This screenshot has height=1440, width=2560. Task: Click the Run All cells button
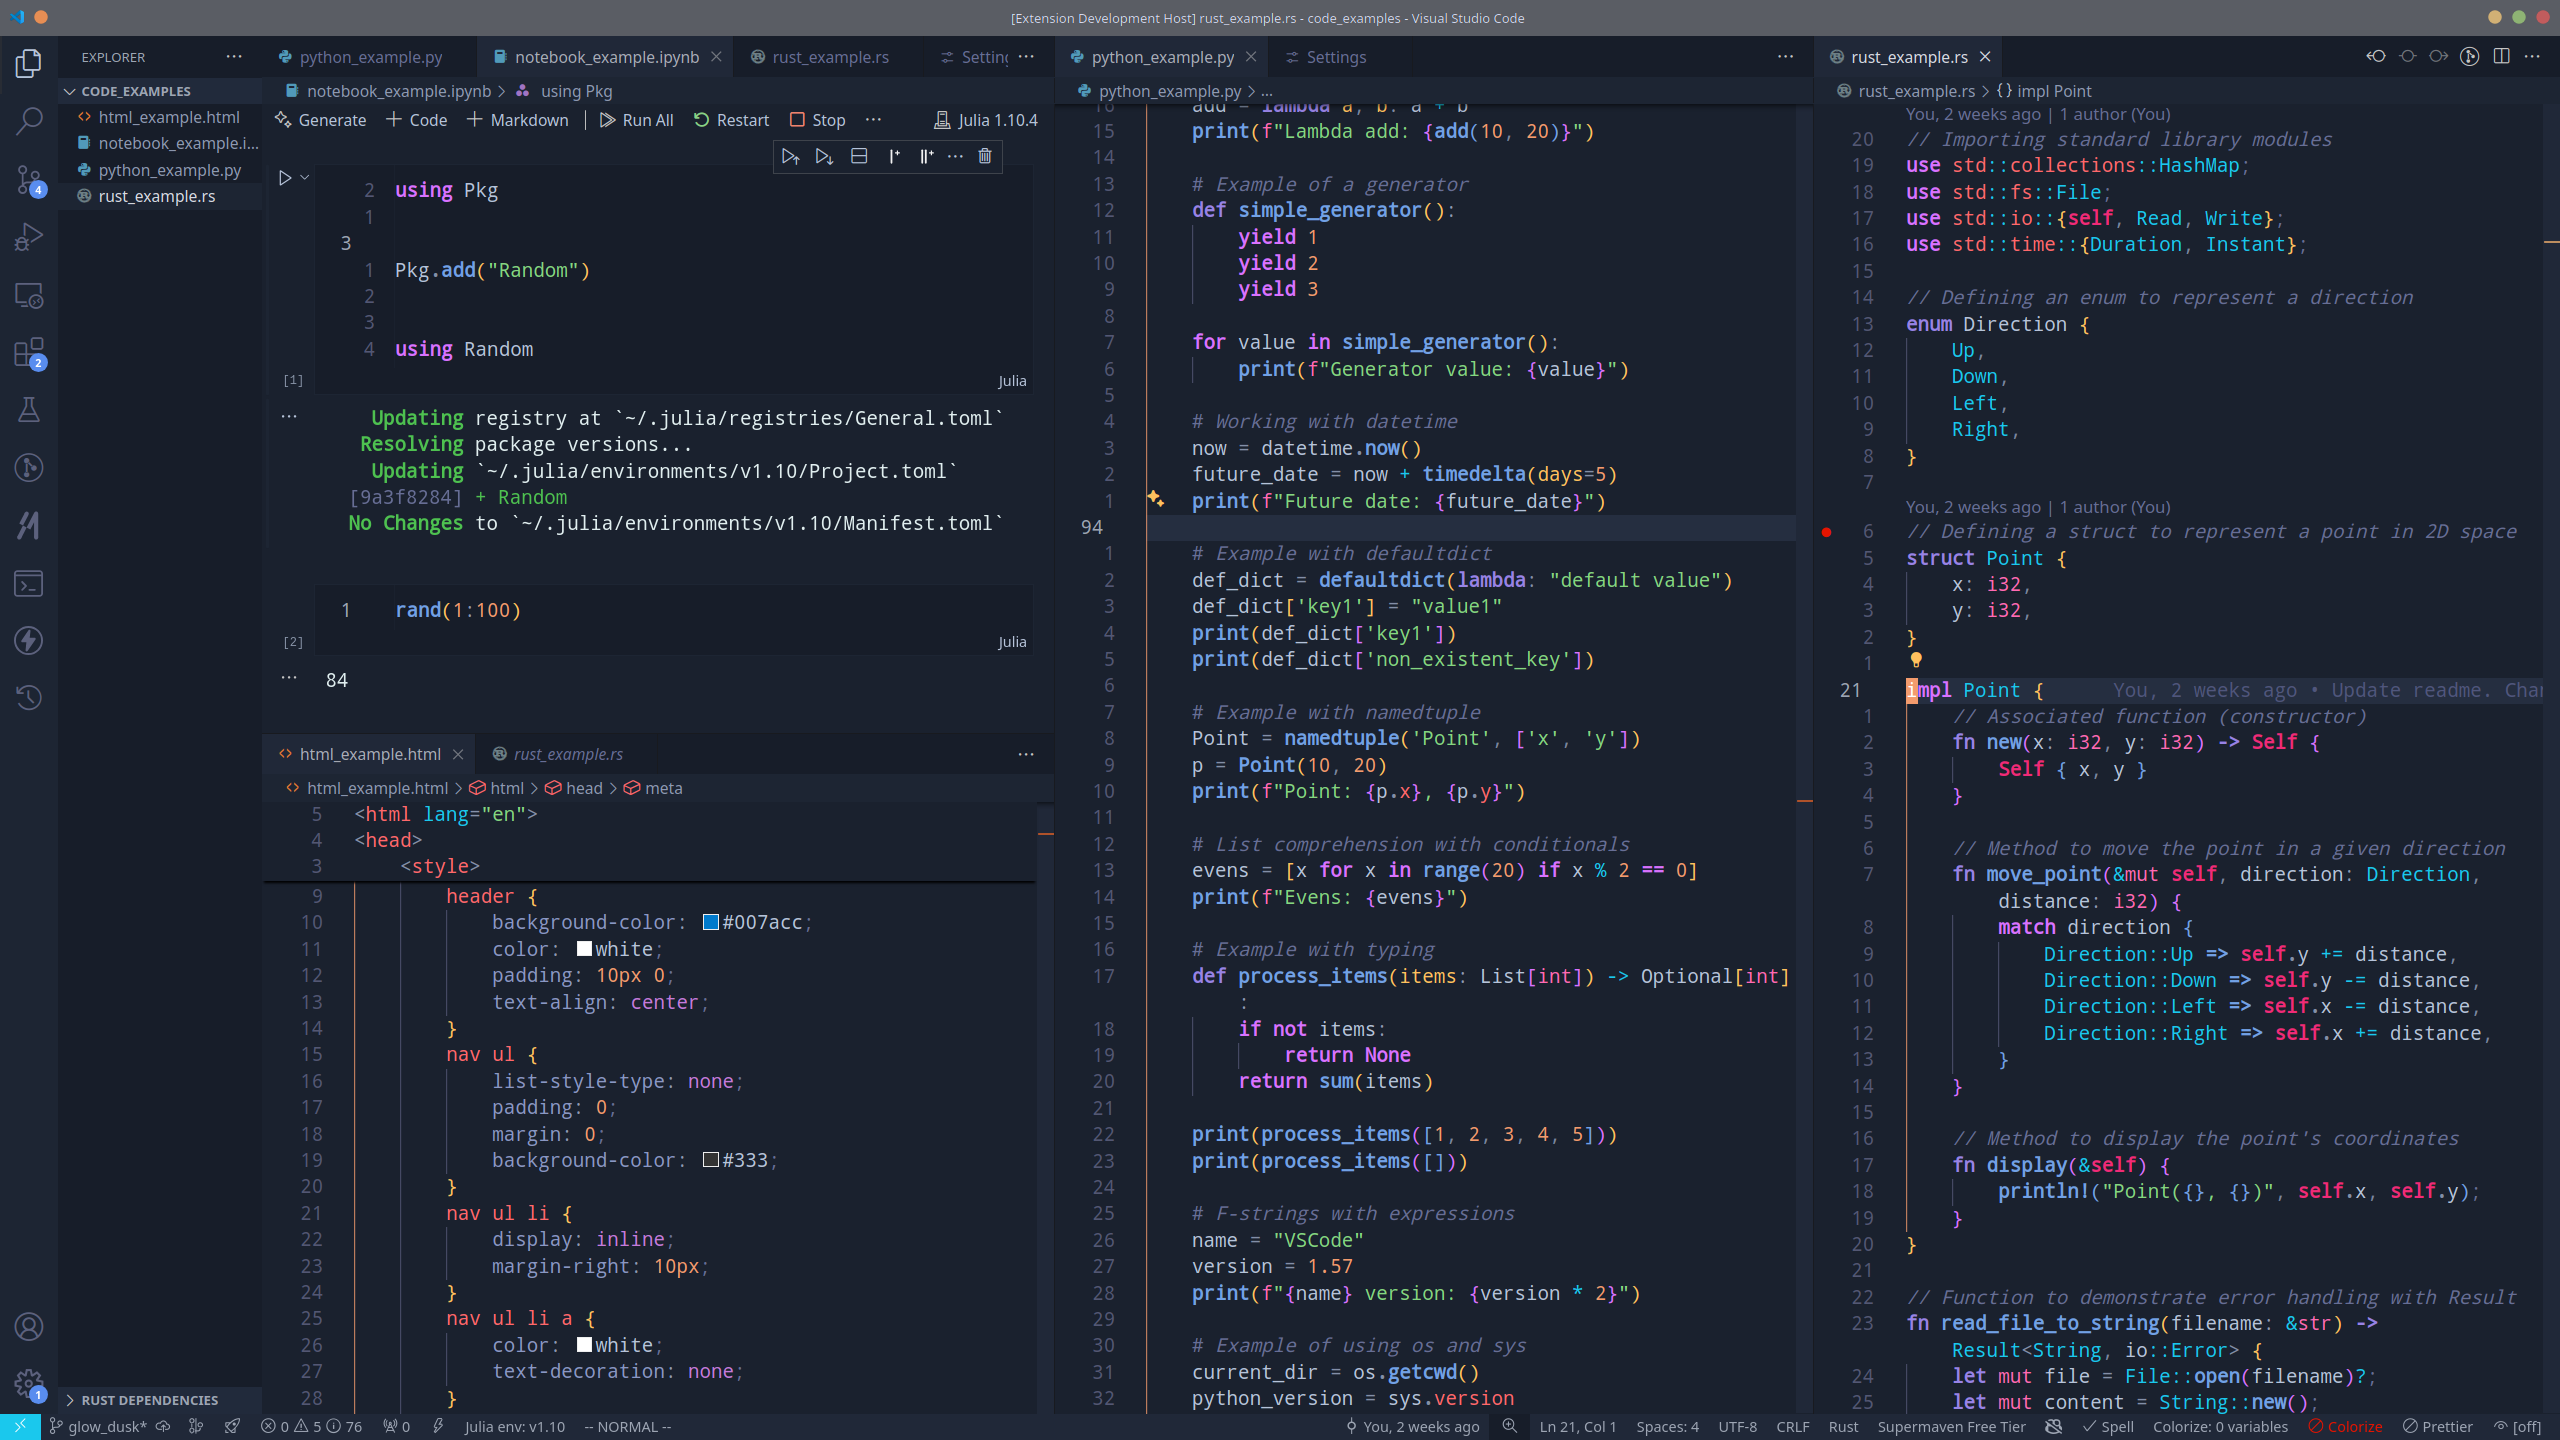636,120
